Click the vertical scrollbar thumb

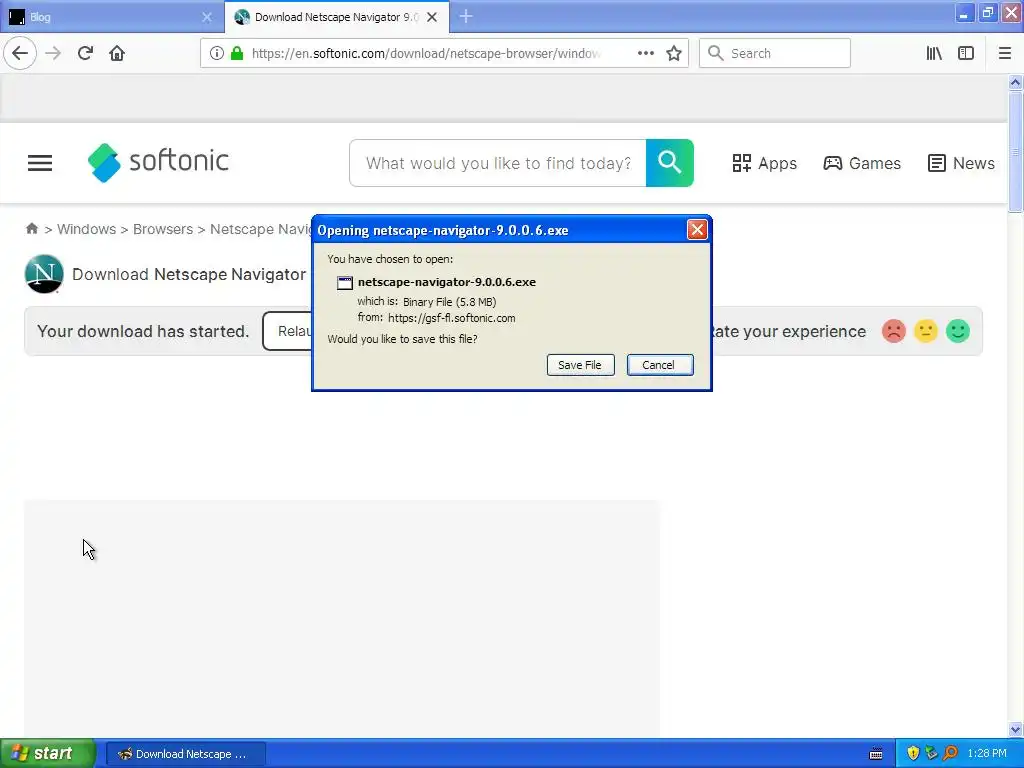[1015, 152]
